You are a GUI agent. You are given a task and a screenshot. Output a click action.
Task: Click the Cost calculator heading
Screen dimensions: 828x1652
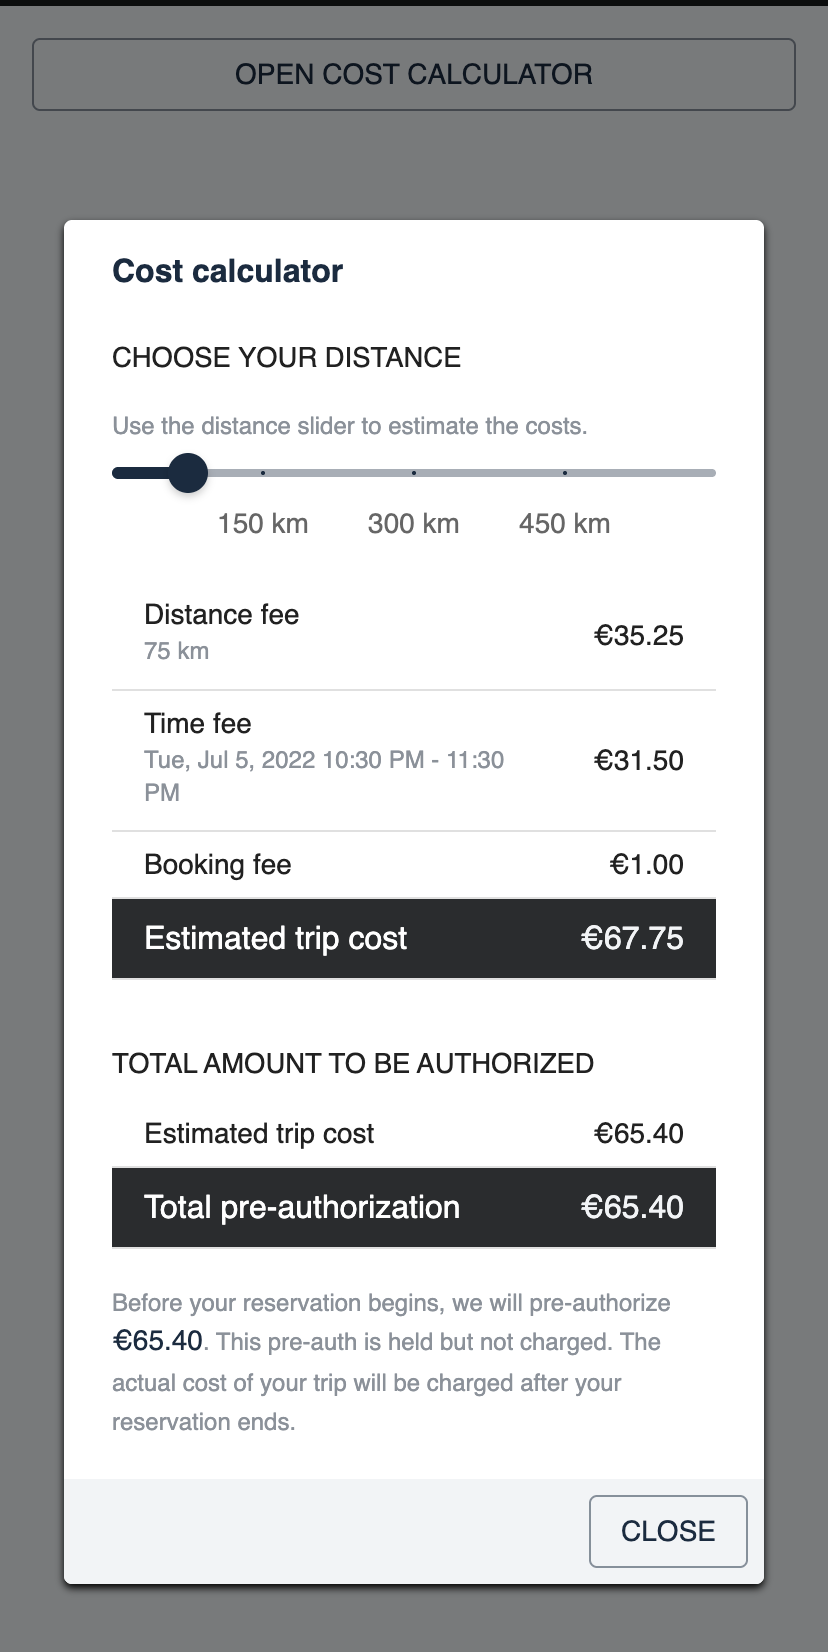pyautogui.click(x=228, y=271)
